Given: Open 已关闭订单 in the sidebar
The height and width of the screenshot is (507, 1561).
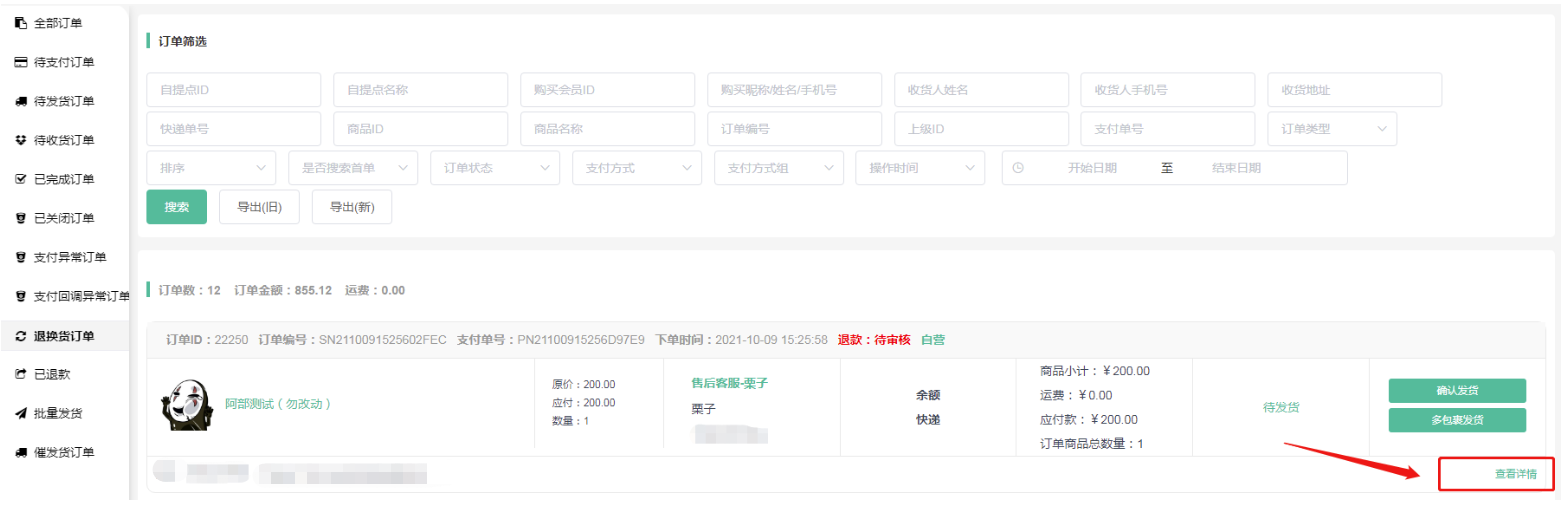Looking at the screenshot, I should [64, 218].
